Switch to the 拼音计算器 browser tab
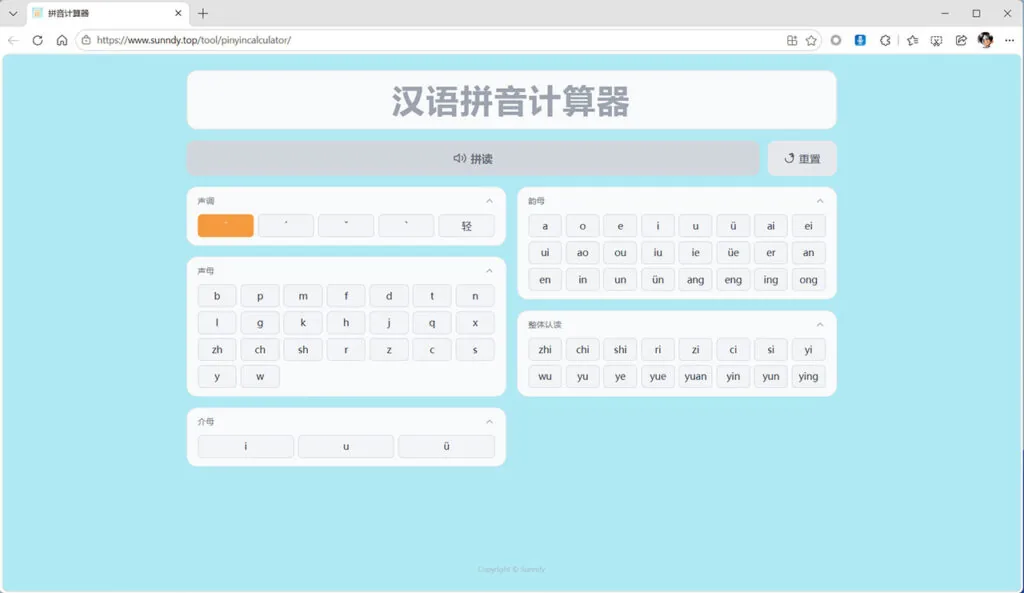This screenshot has width=1024, height=593. coord(108,13)
